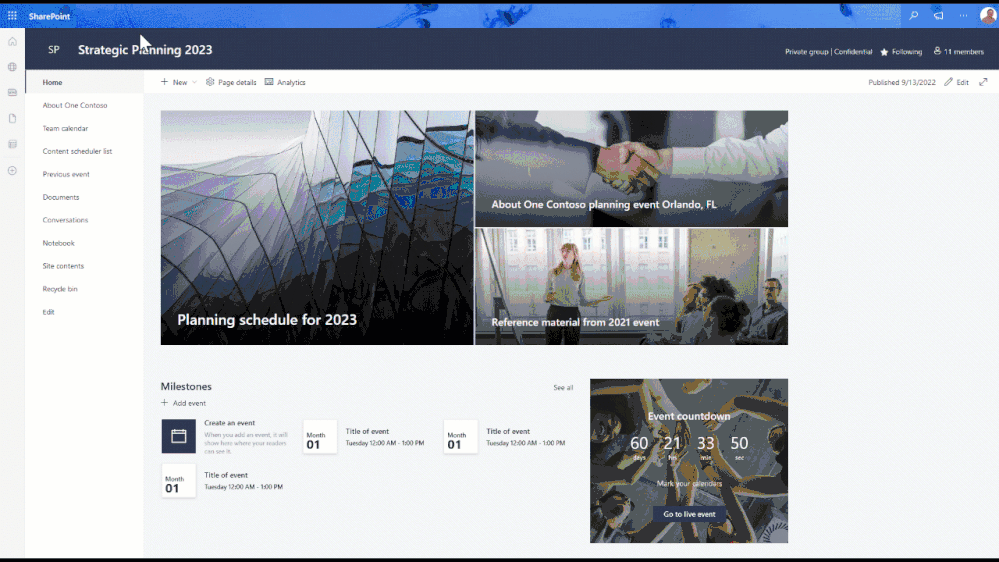The width and height of the screenshot is (999, 562).
Task: Click Private group | Confidential label
Action: click(828, 52)
